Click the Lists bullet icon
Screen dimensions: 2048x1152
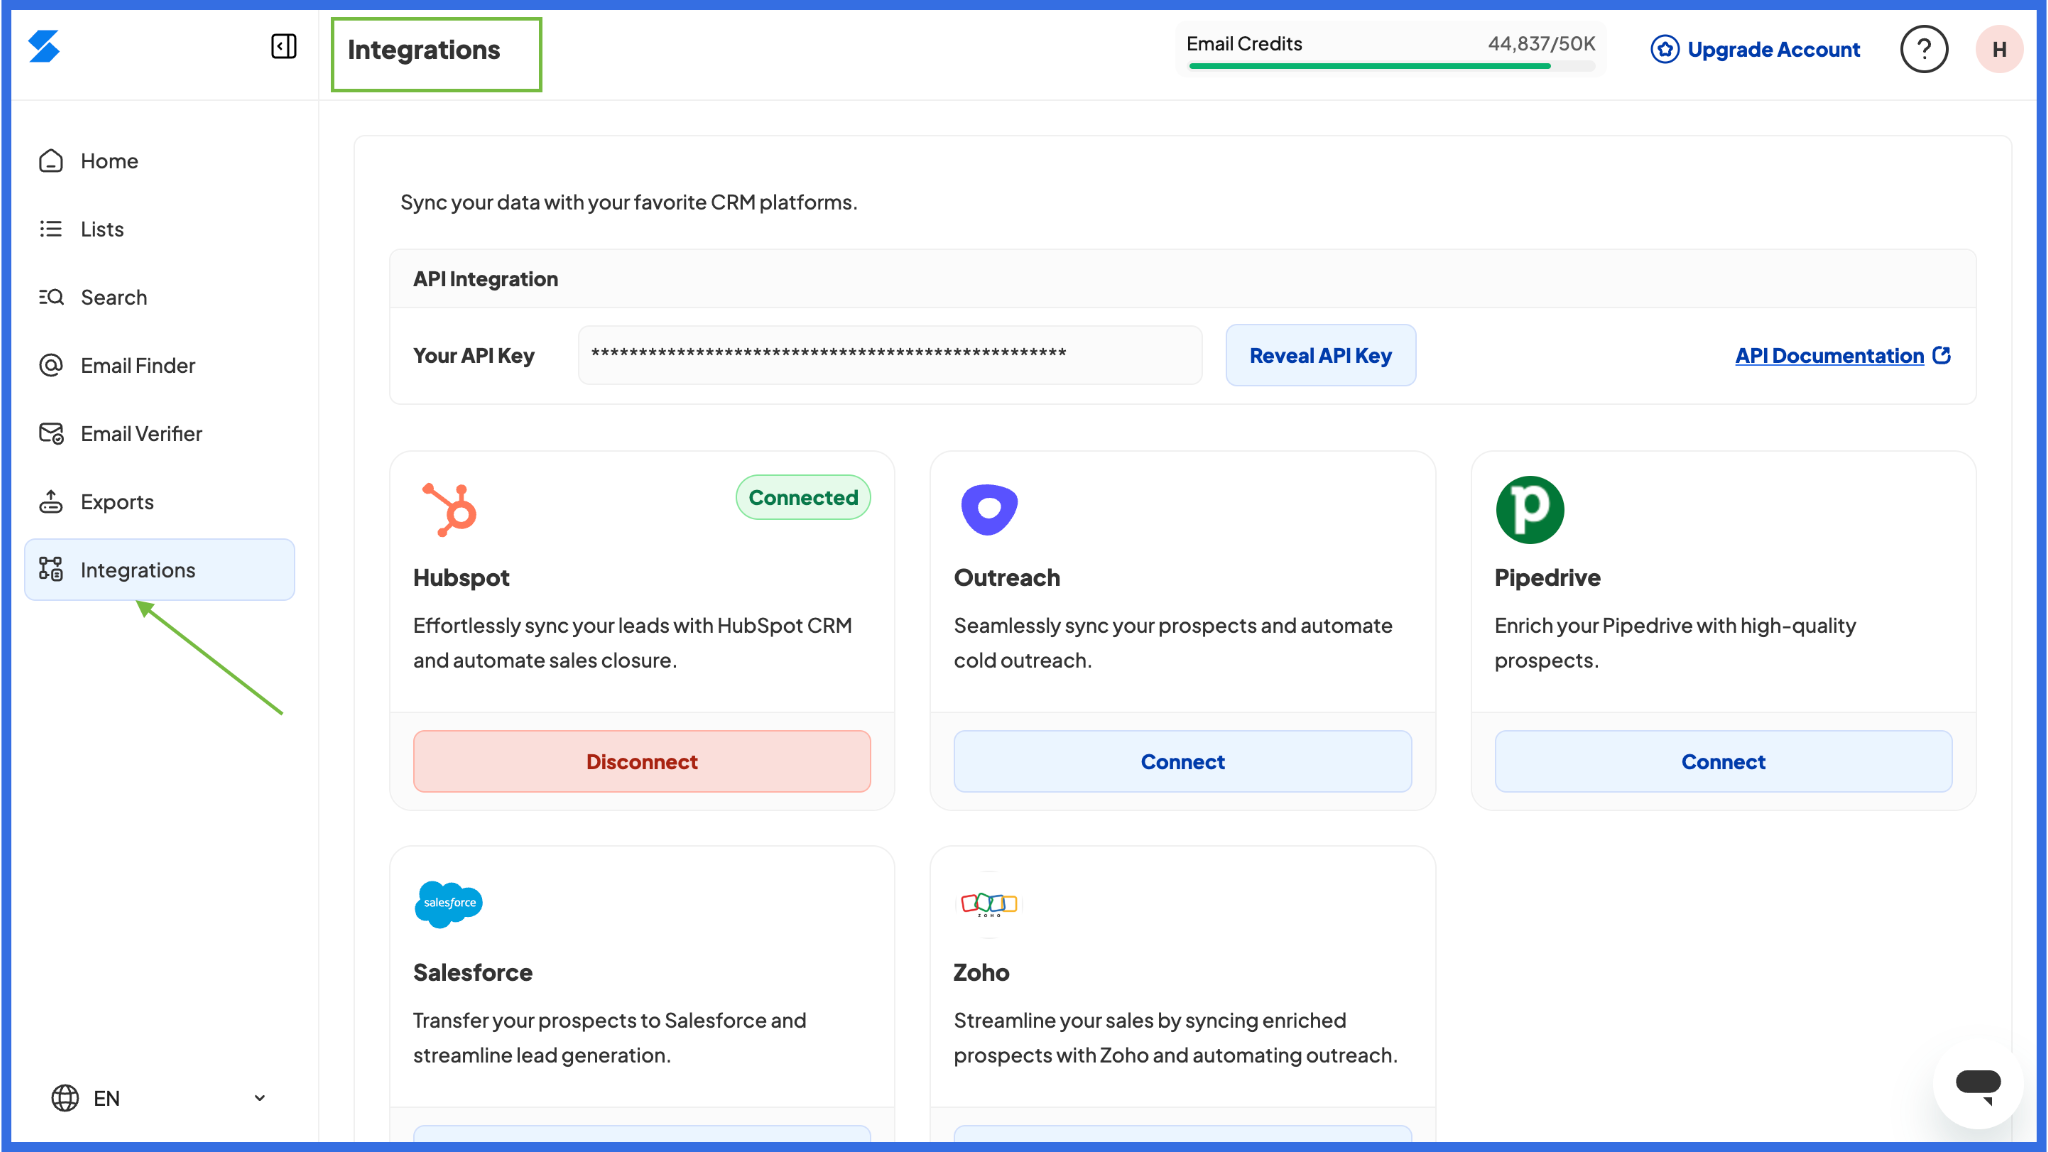(51, 229)
